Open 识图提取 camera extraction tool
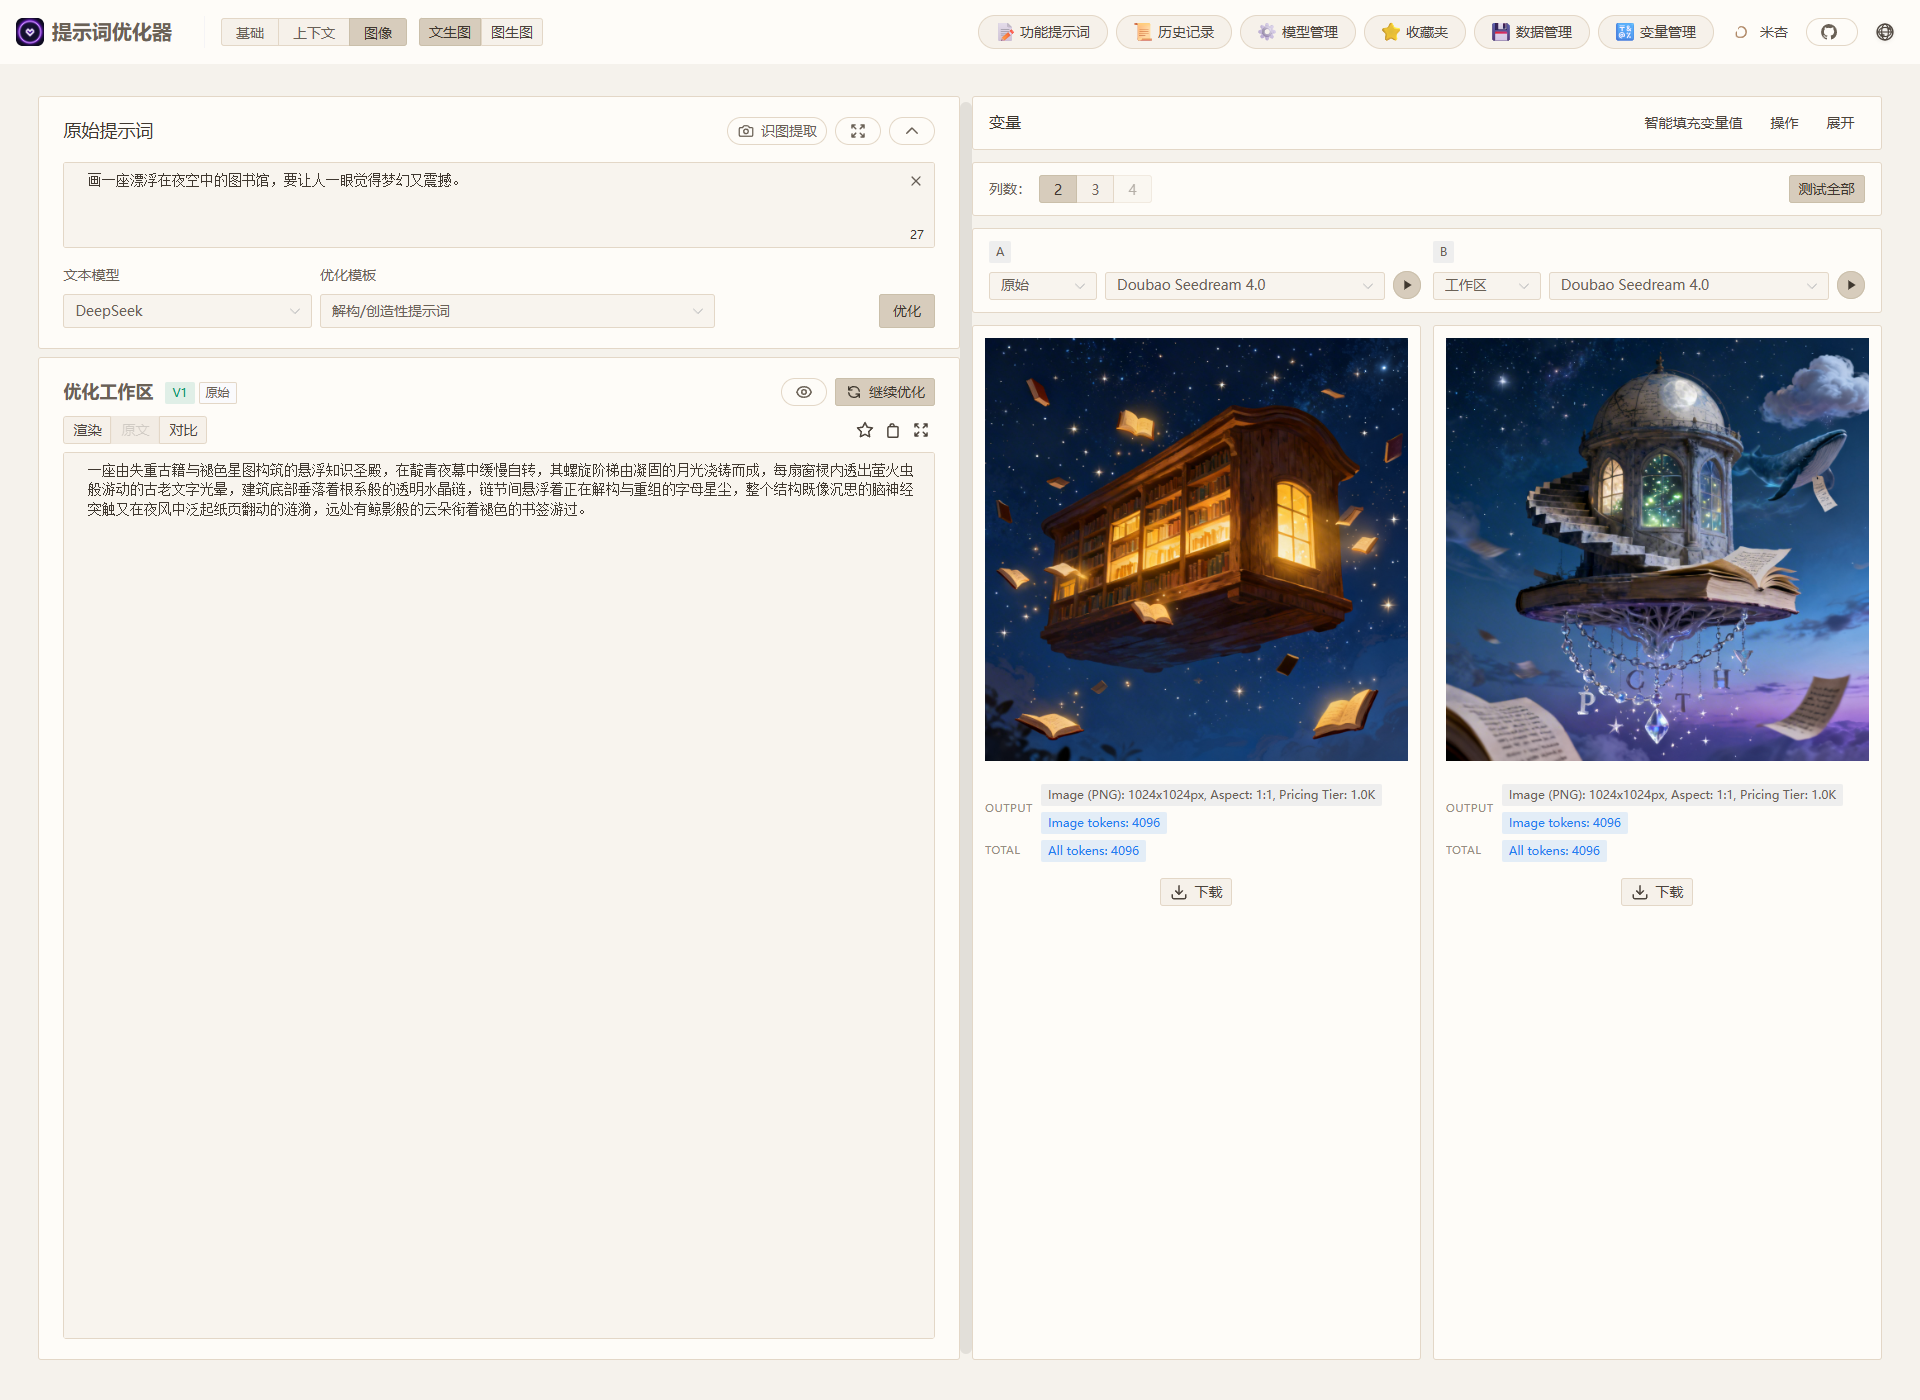Viewport: 1920px width, 1400px height. pos(777,130)
